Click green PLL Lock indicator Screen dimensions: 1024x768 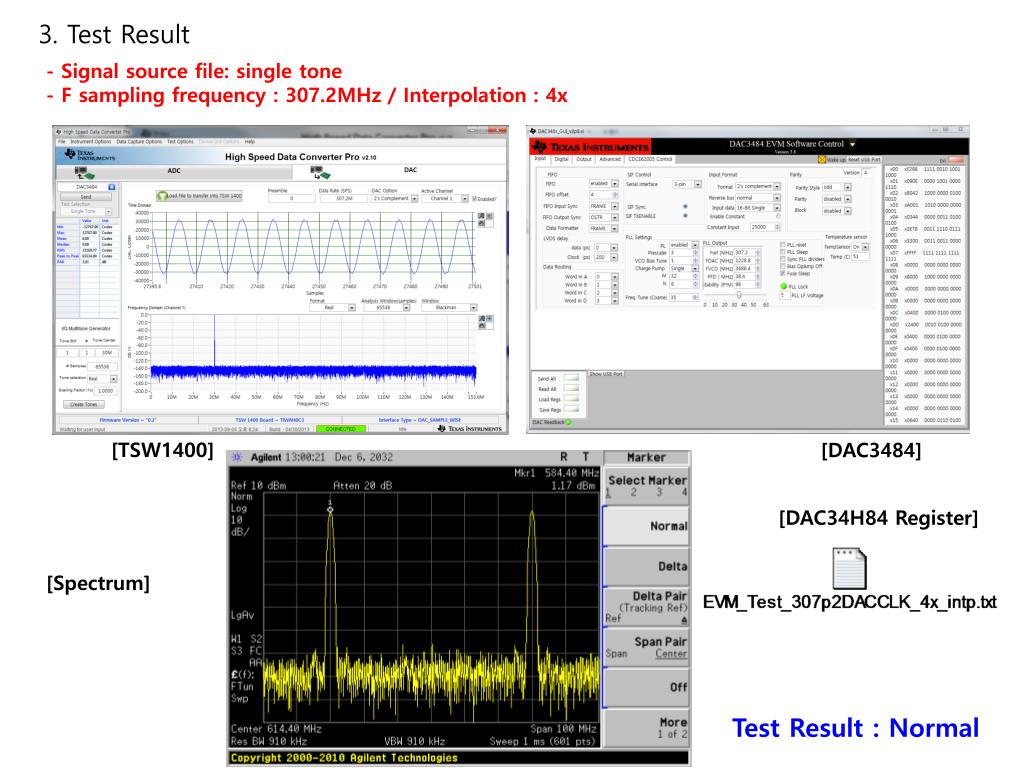coord(784,286)
